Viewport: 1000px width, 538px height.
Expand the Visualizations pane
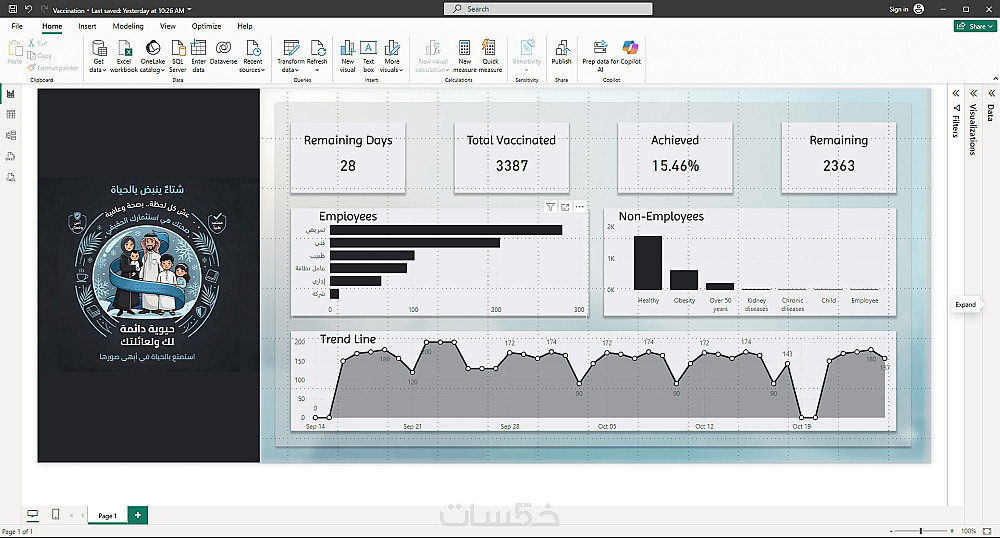pyautogui.click(x=973, y=94)
